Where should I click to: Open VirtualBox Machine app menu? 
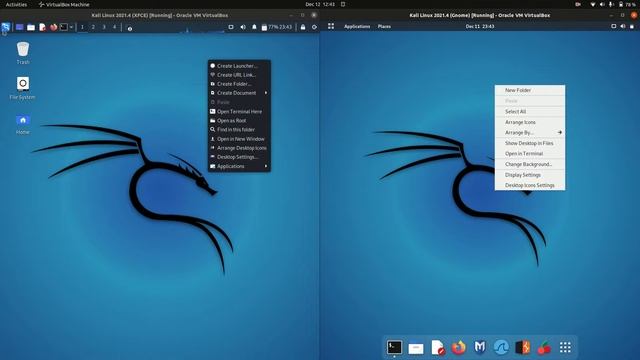(64, 4)
